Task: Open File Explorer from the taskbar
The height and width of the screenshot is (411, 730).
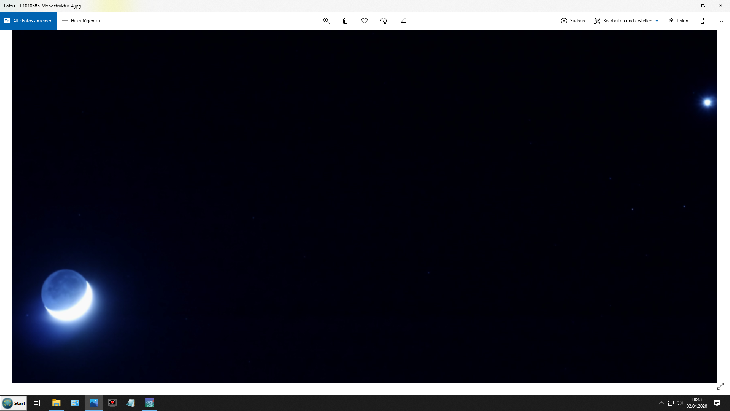Action: click(x=56, y=403)
